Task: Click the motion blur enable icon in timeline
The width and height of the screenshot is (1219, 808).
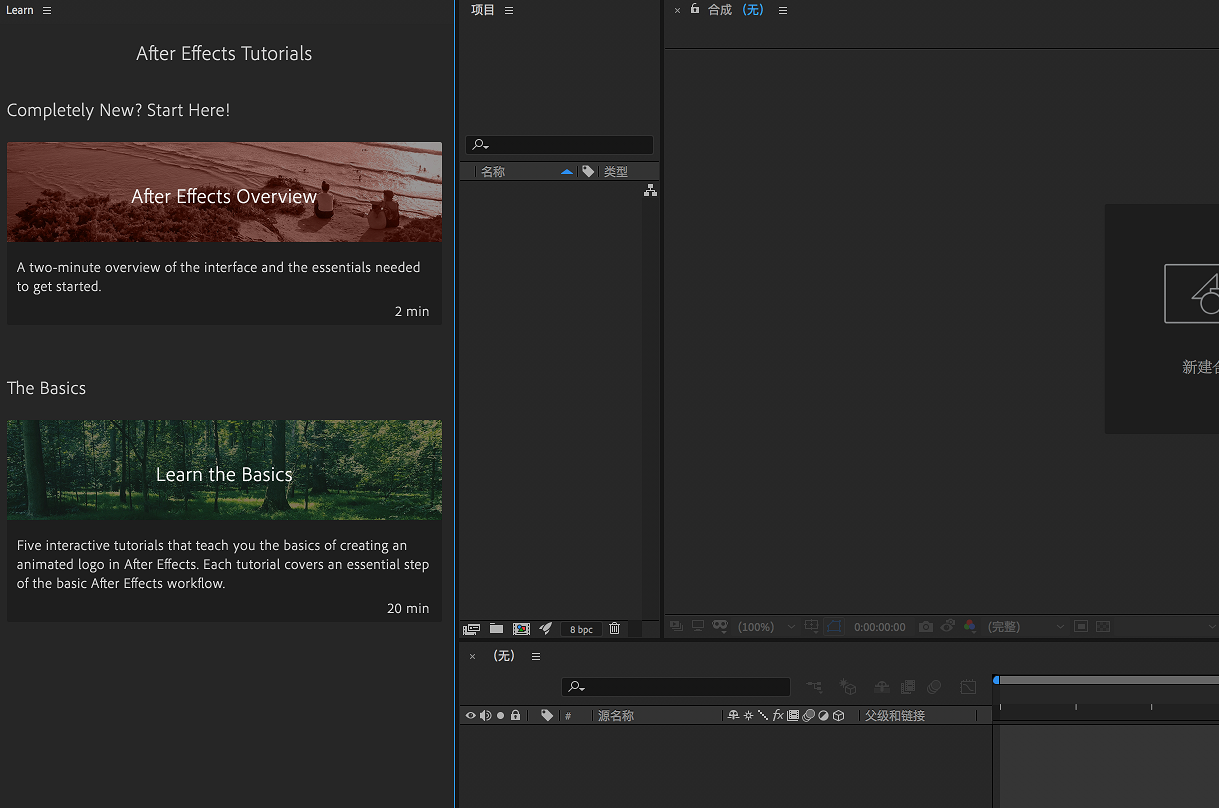Action: (934, 687)
